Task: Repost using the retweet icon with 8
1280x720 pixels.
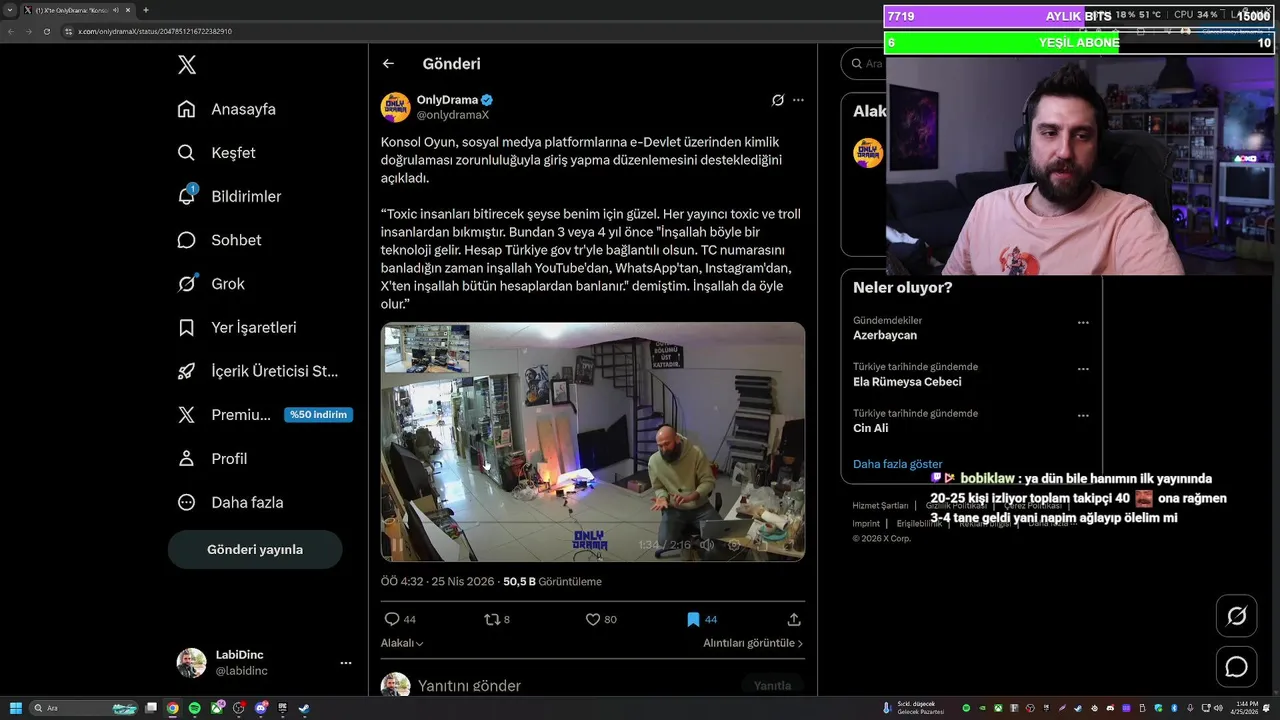Action: tap(497, 620)
